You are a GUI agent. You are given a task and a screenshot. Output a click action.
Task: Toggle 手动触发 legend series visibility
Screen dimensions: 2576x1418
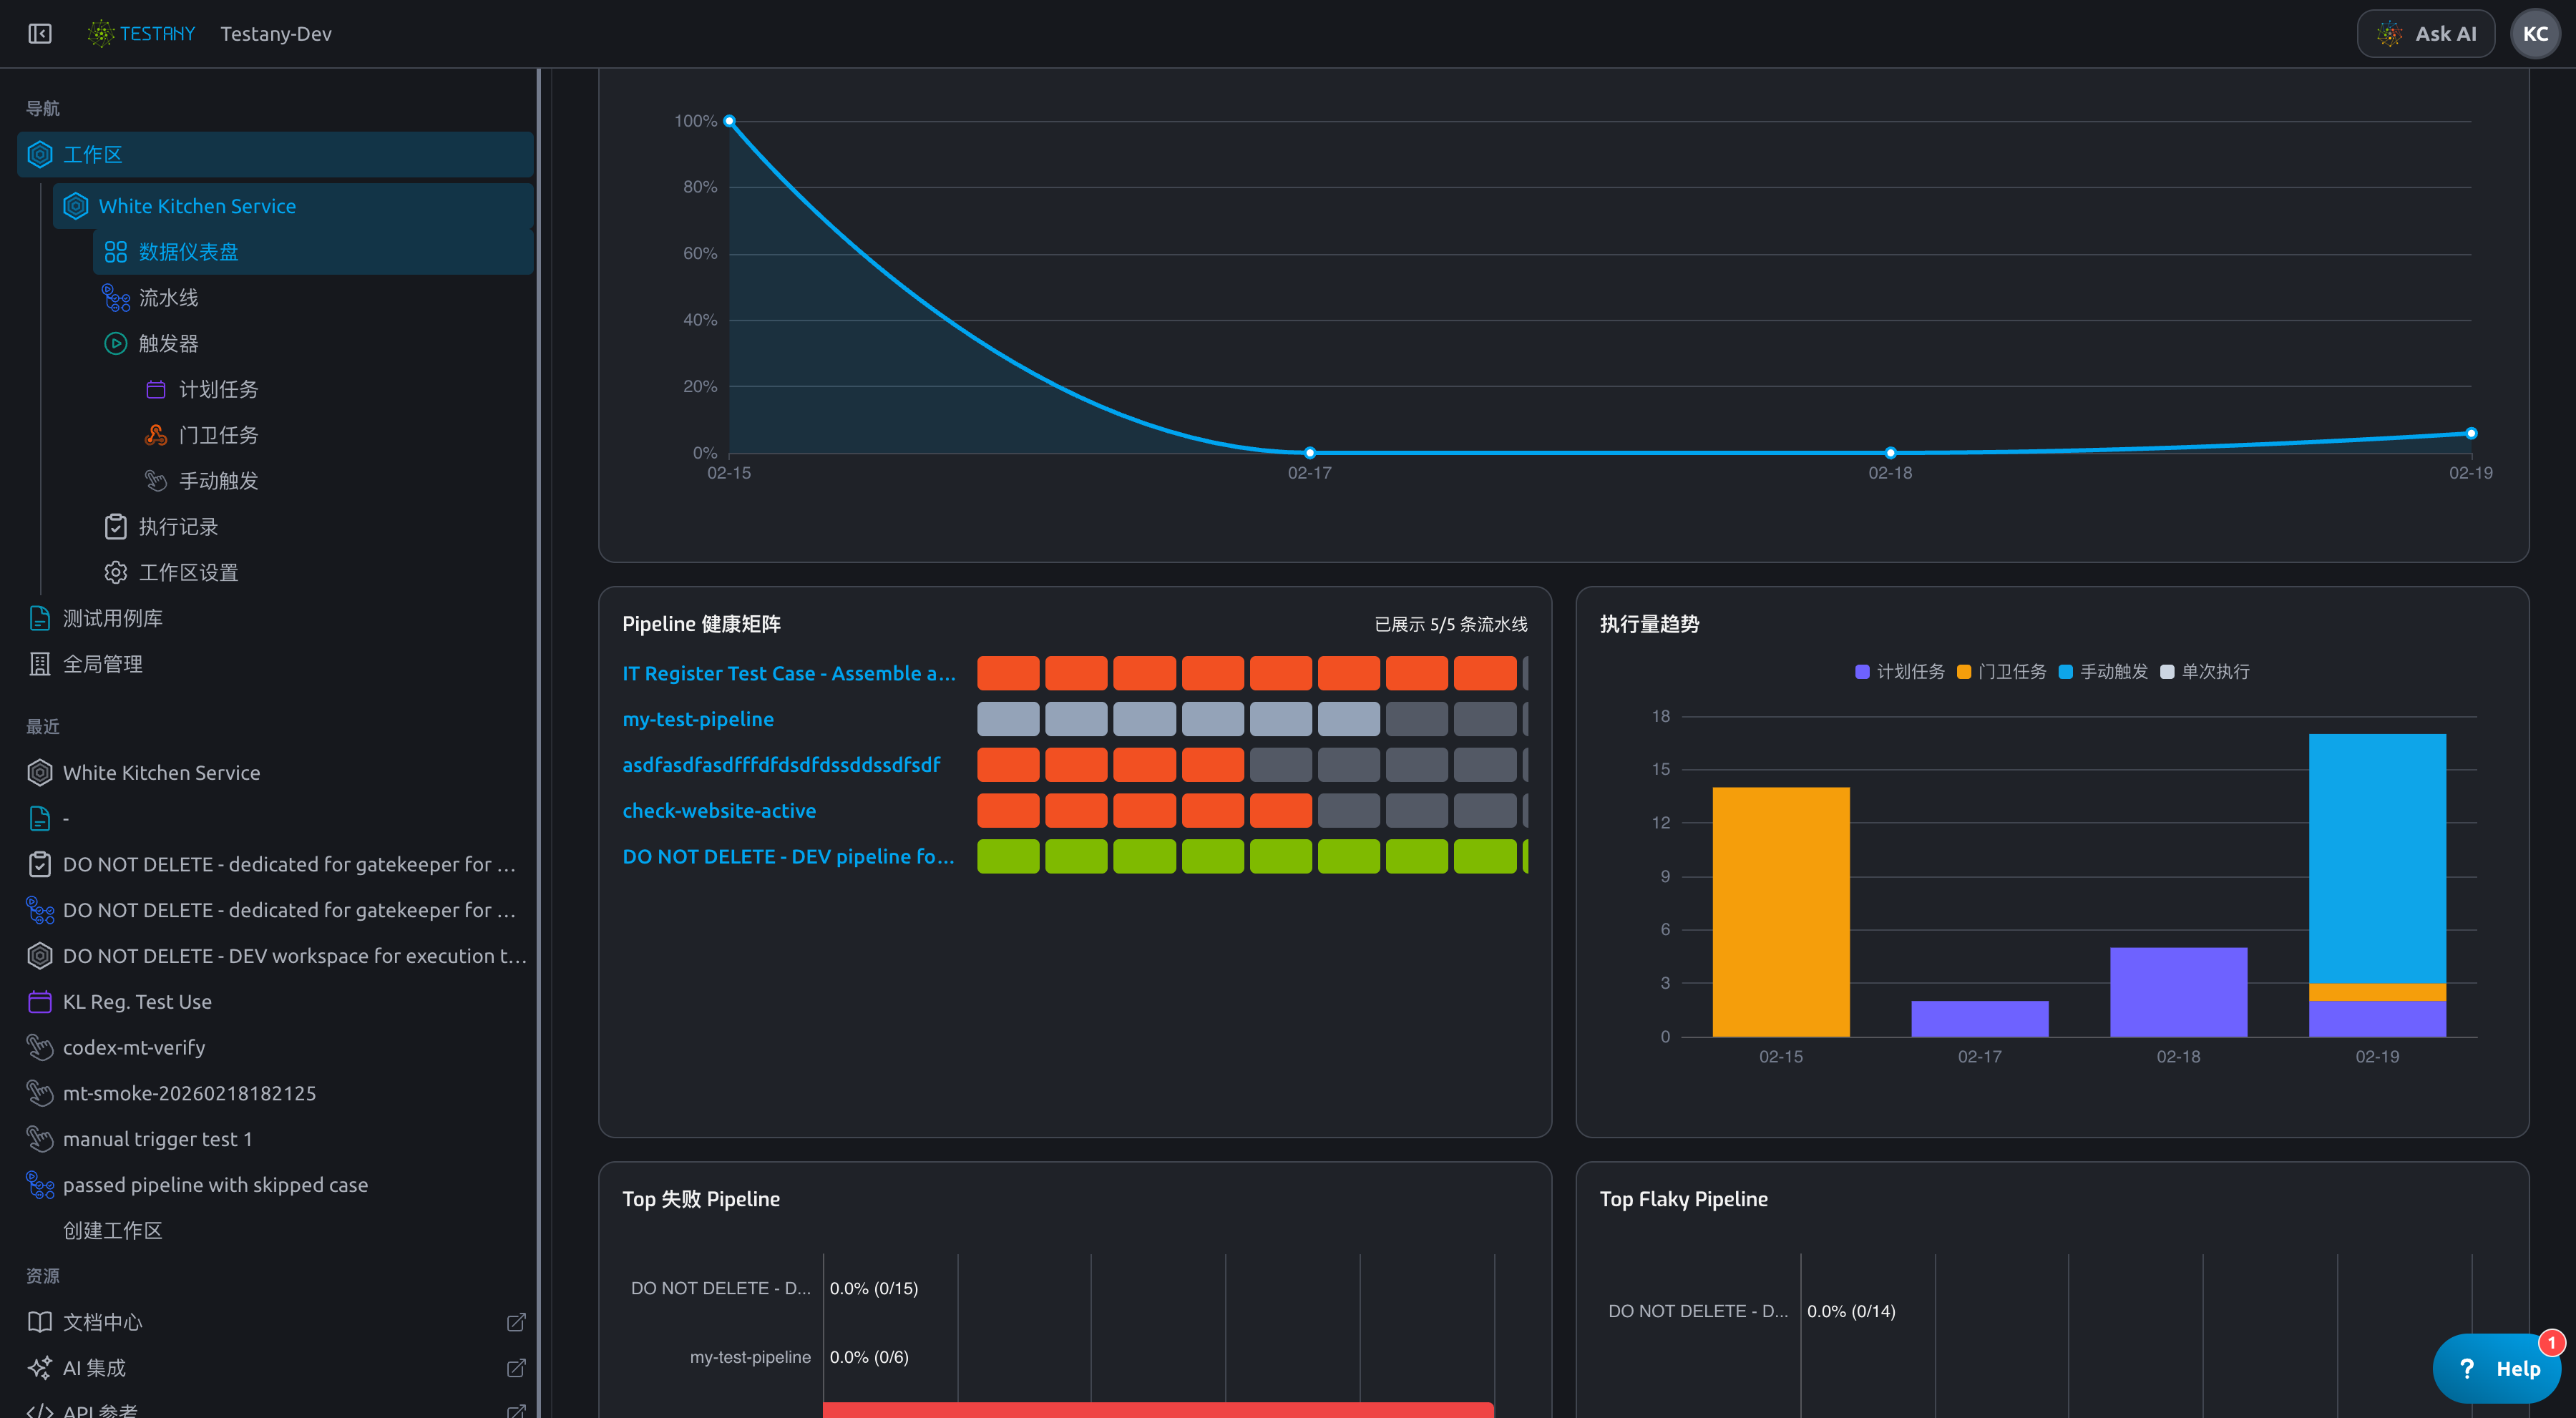pyautogui.click(x=2104, y=671)
